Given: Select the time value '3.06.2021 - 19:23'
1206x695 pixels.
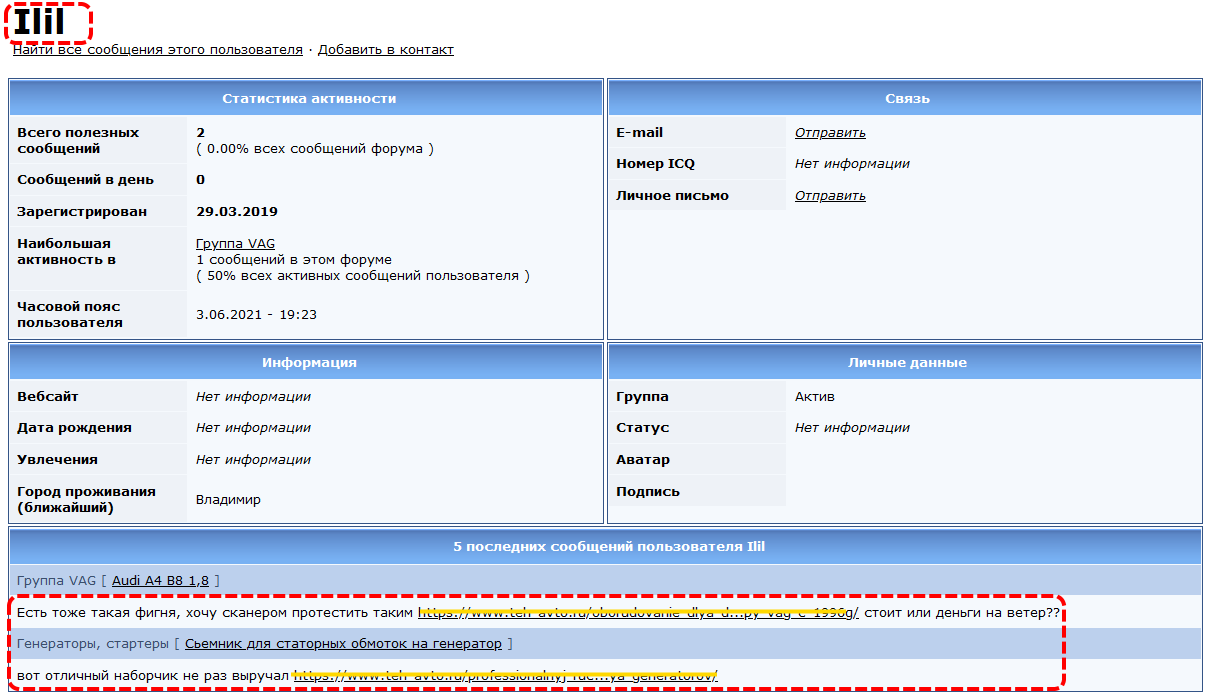Looking at the screenshot, I should tap(256, 314).
